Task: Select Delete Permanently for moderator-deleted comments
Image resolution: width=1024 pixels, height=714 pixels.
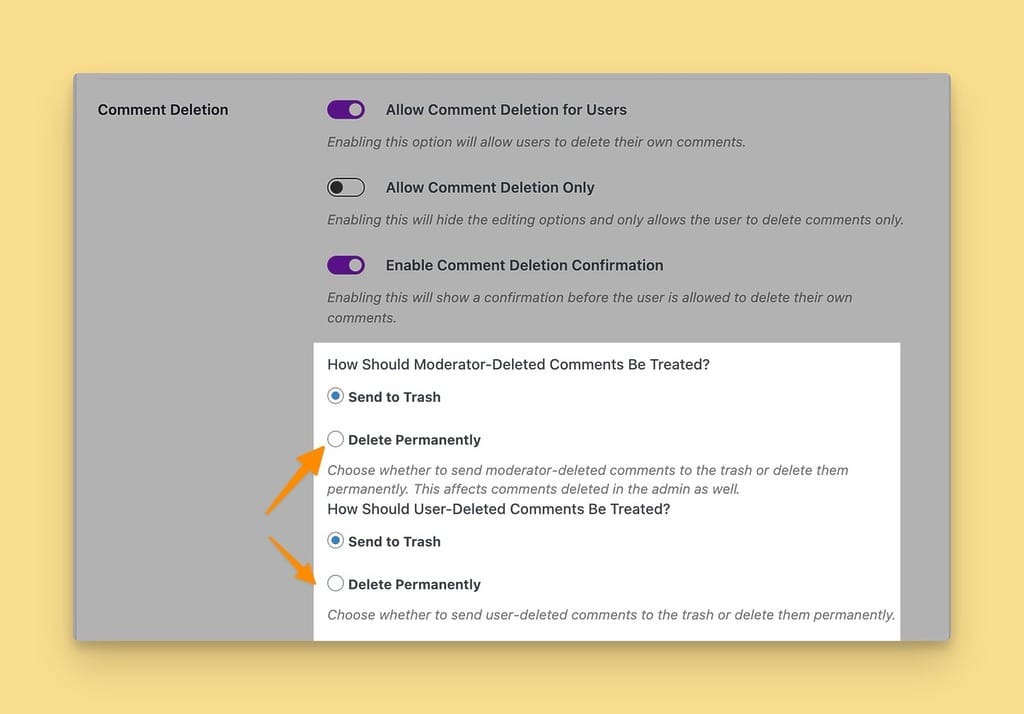Action: [335, 439]
